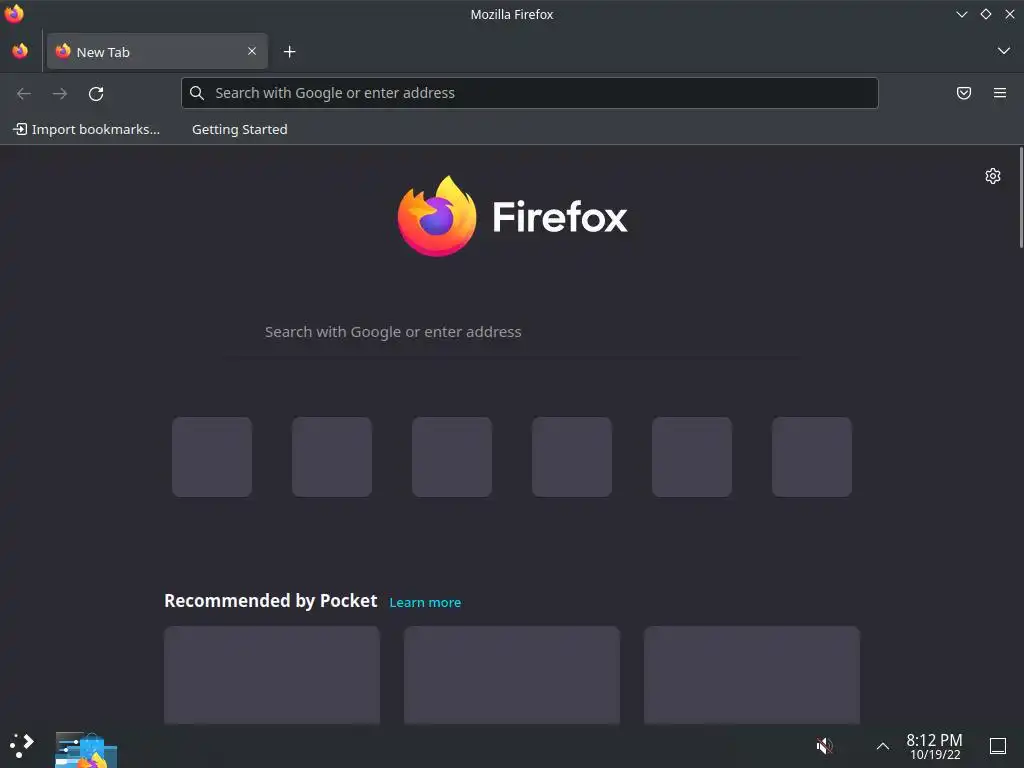Open the KDE application launcher
1024x768 pixels.
pos(22,745)
